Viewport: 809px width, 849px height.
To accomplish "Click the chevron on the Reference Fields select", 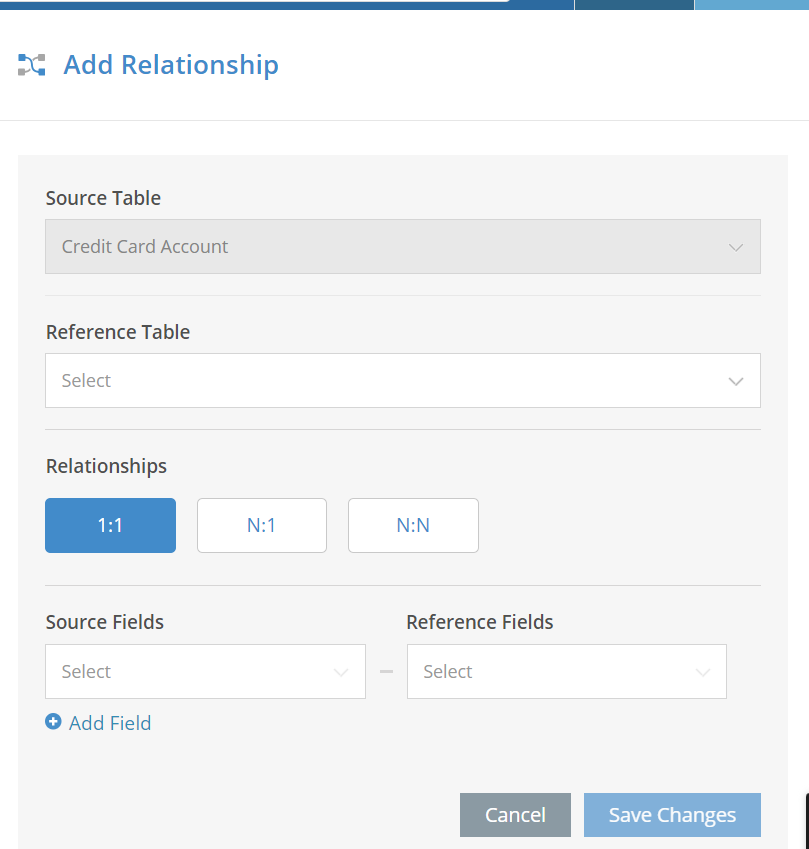I will tap(703, 671).
